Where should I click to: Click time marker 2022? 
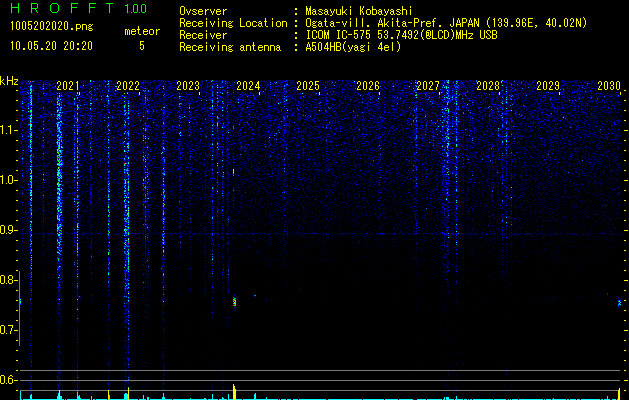click(x=128, y=86)
